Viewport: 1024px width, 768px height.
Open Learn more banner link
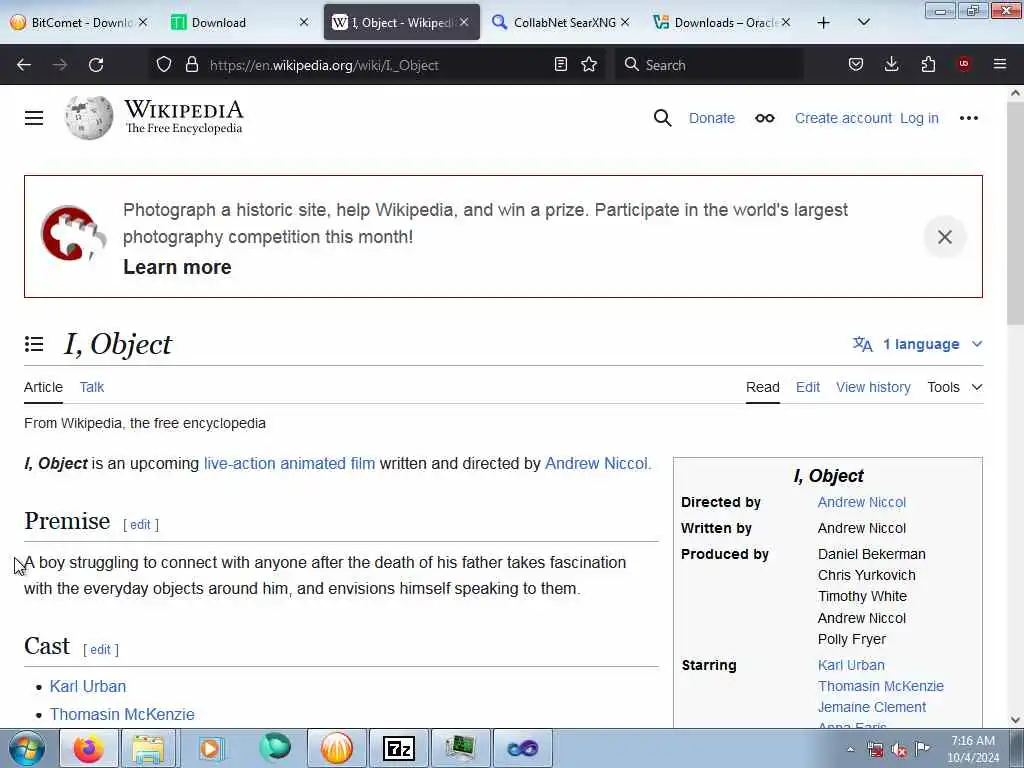coord(177,267)
